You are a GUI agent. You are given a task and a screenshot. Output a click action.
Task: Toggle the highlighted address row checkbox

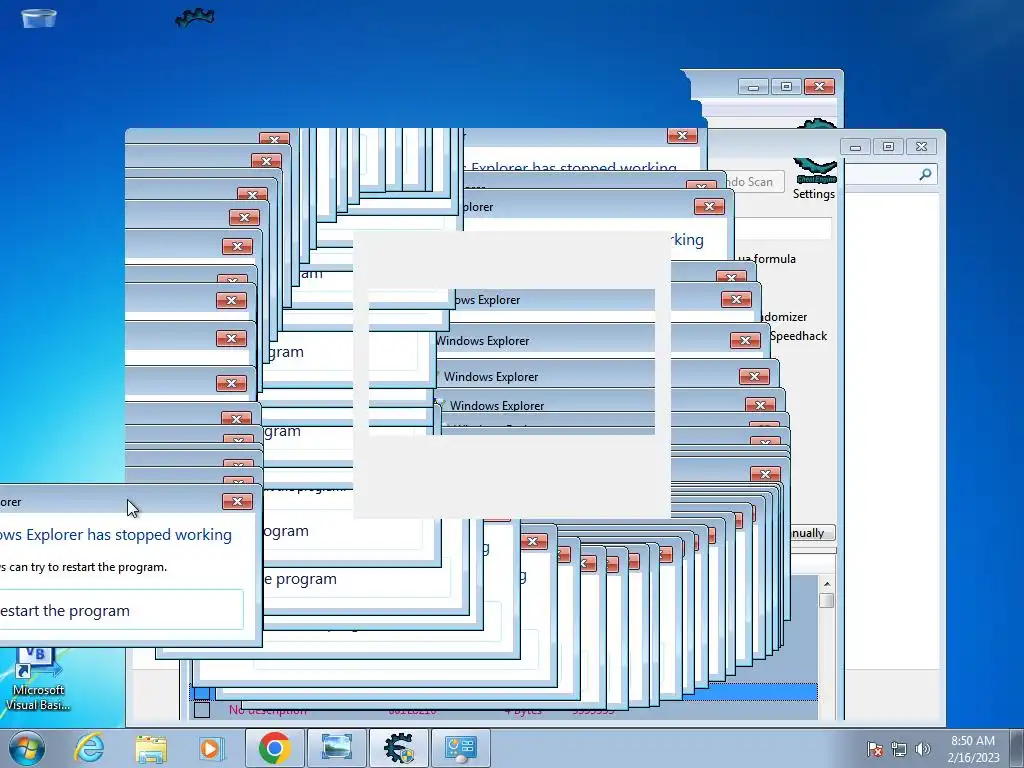tap(202, 692)
